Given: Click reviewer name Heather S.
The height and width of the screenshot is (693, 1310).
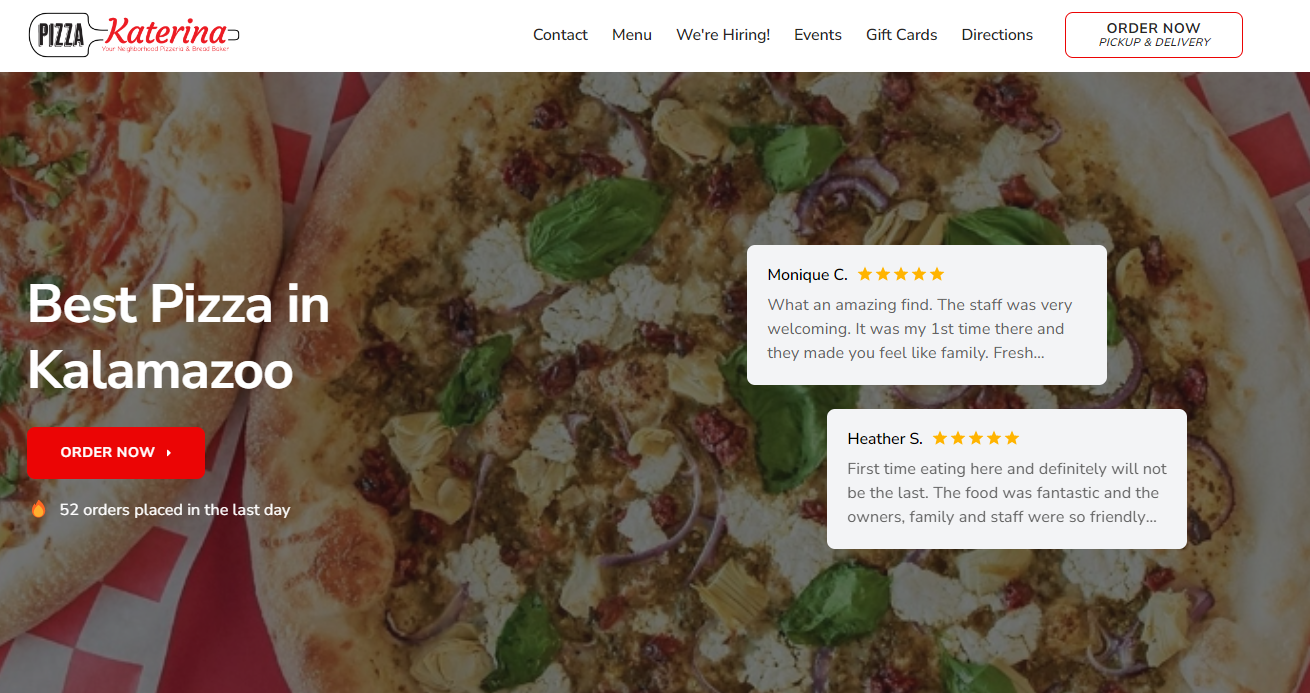Looking at the screenshot, I should 885,438.
